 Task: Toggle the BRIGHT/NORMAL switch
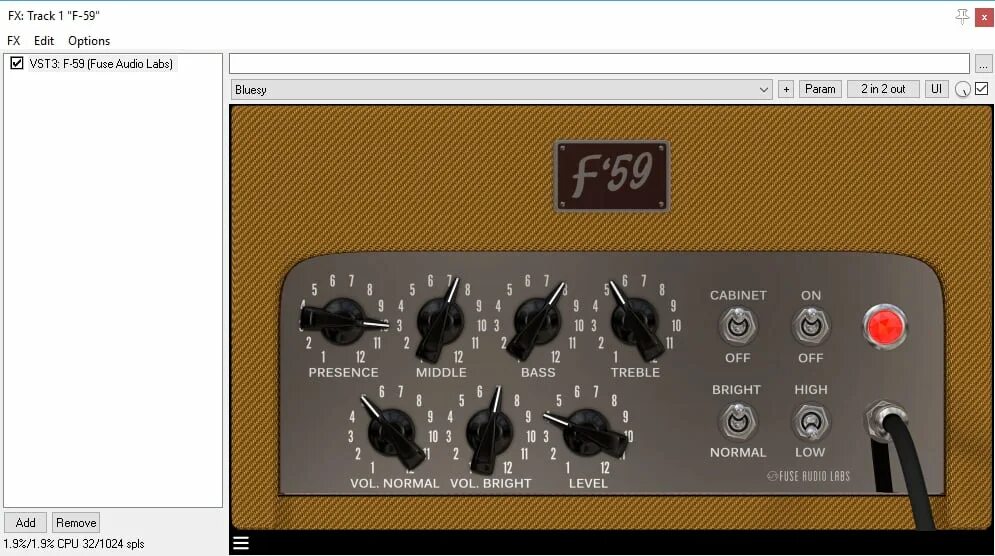click(737, 421)
